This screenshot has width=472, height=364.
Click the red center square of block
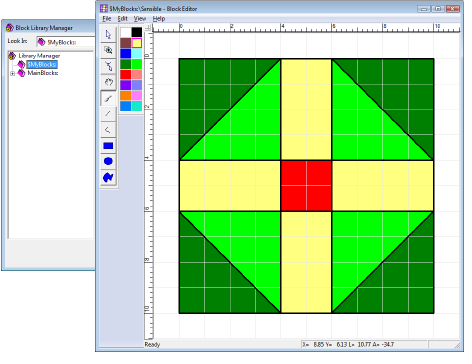coord(306,186)
